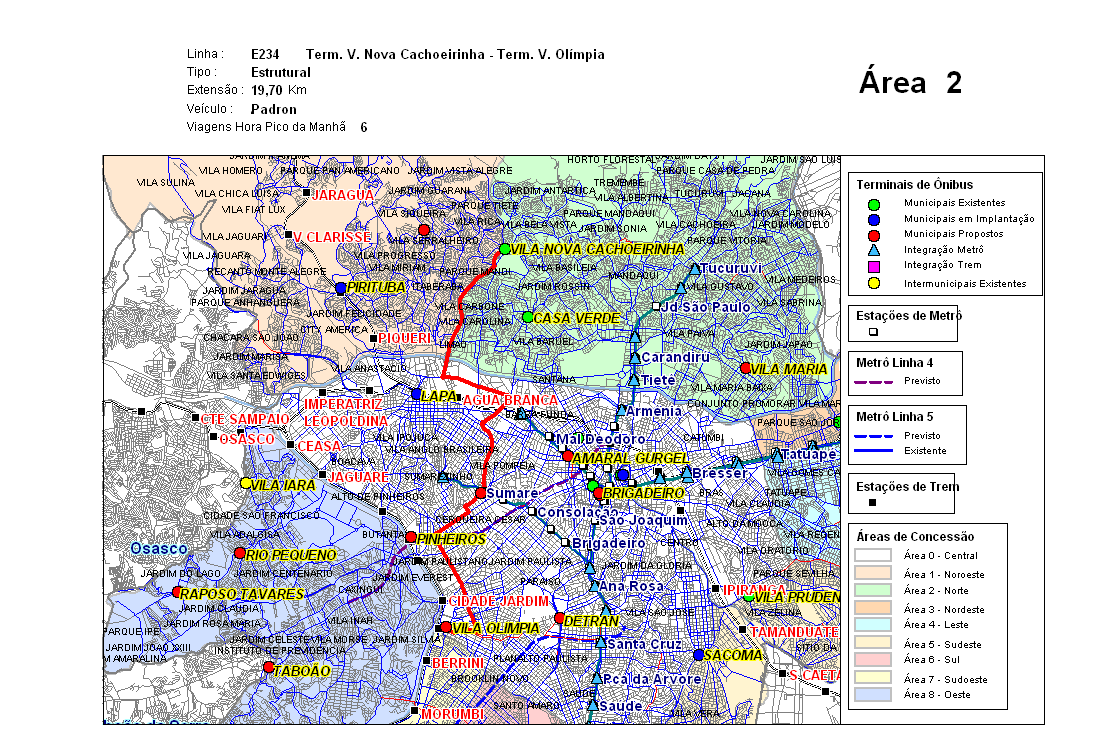The image size is (1096, 756).
Task: Click the Área 2 - Norte color swatch
Action: [x=872, y=590]
